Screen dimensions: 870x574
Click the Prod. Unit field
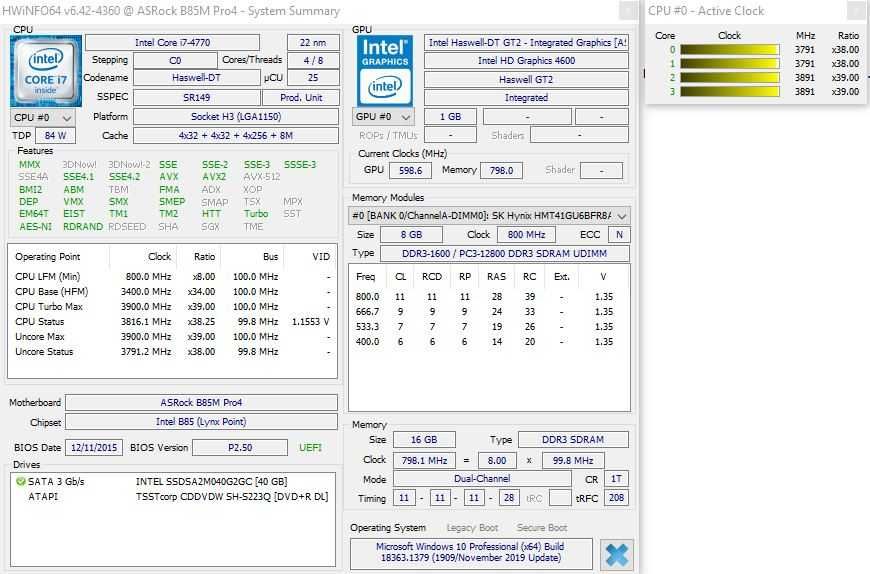(x=301, y=98)
